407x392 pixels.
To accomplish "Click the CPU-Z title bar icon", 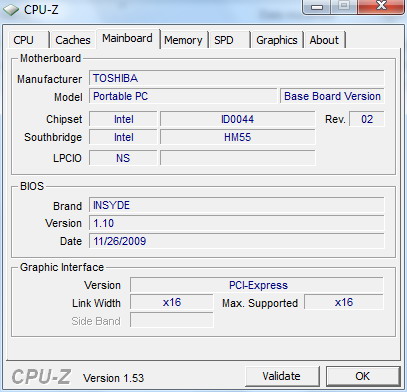I will 11,9.
